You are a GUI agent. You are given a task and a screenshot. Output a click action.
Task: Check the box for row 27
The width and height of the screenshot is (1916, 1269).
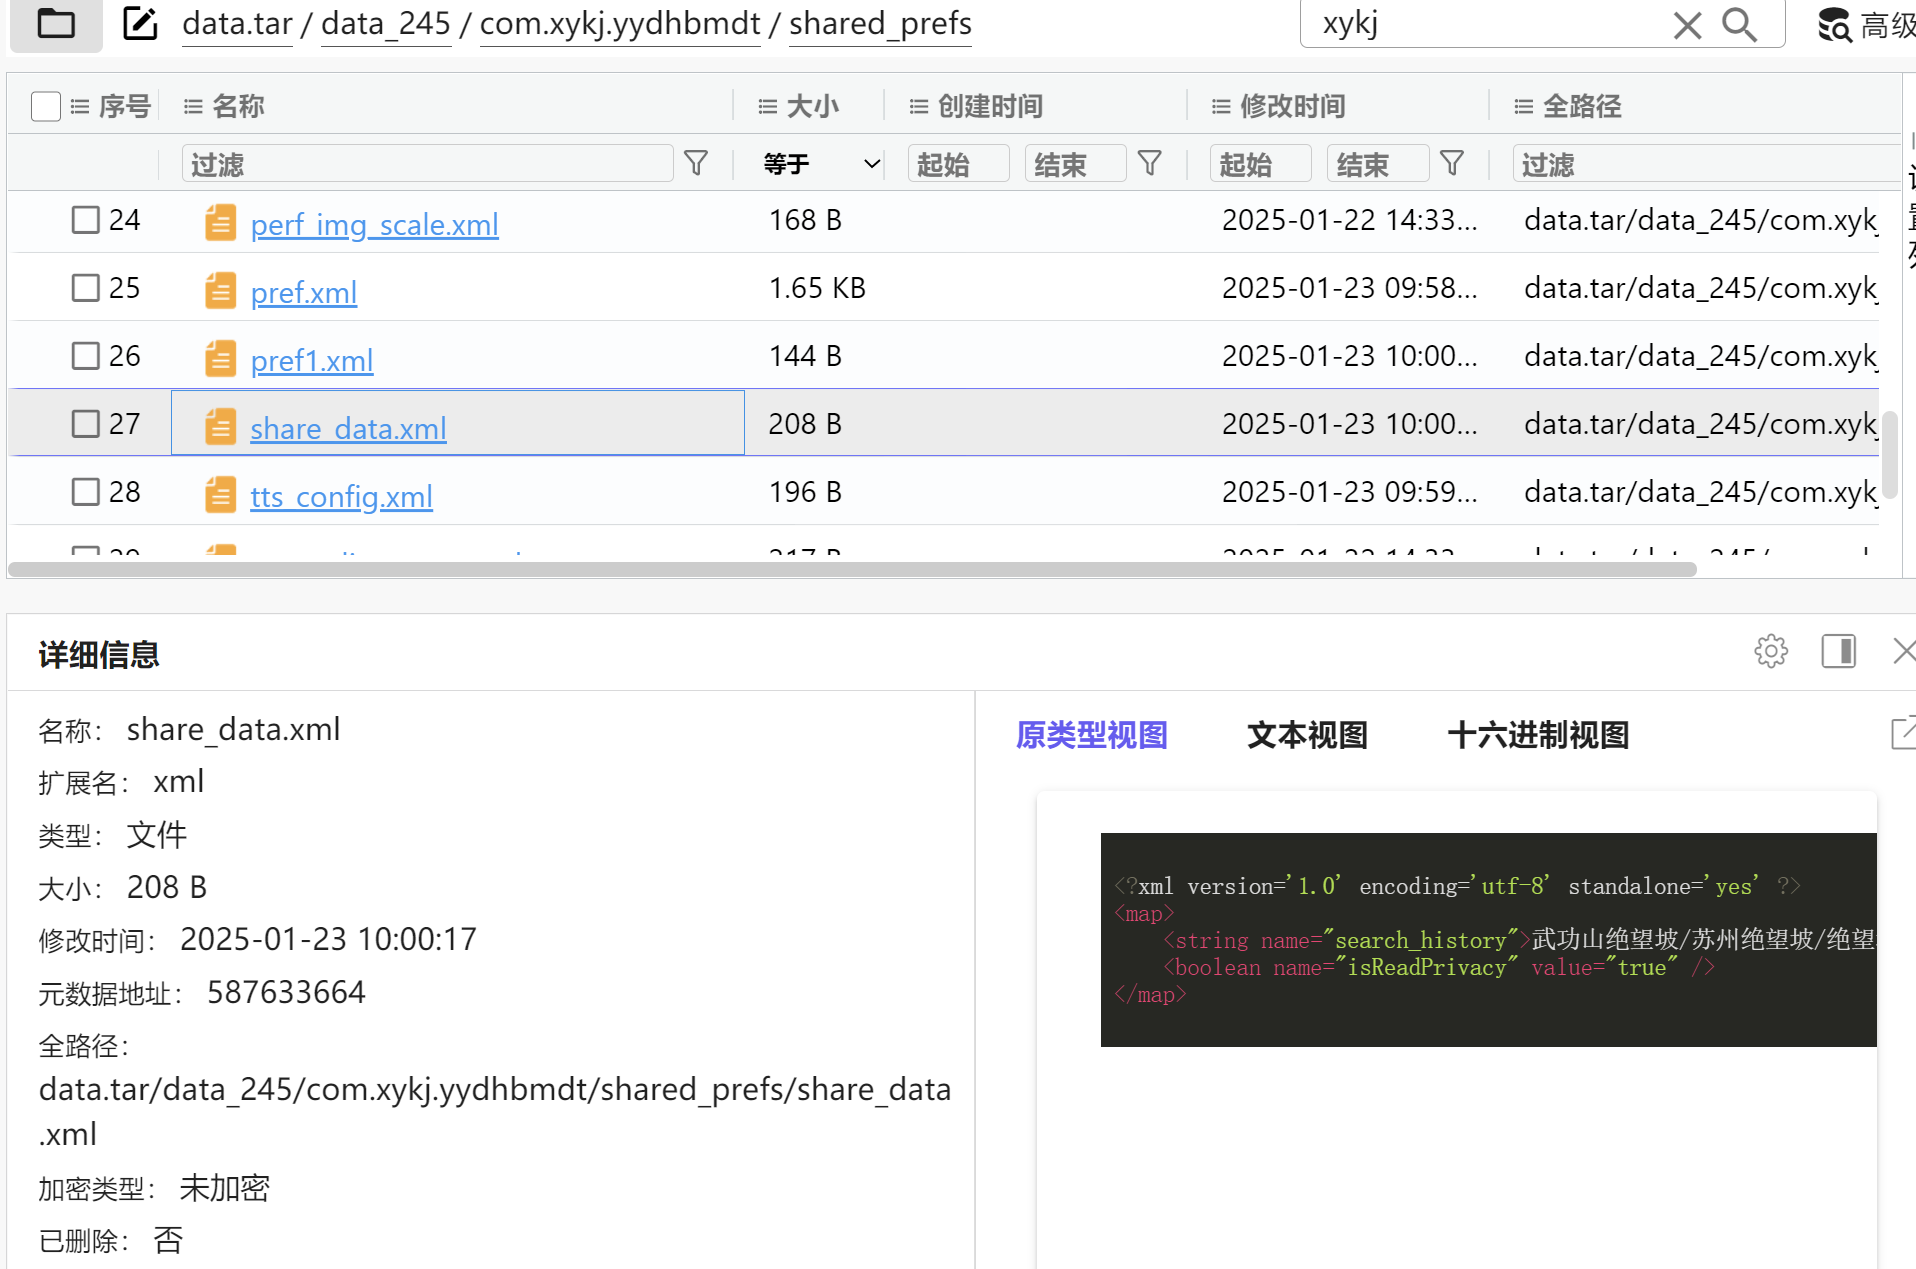click(86, 424)
